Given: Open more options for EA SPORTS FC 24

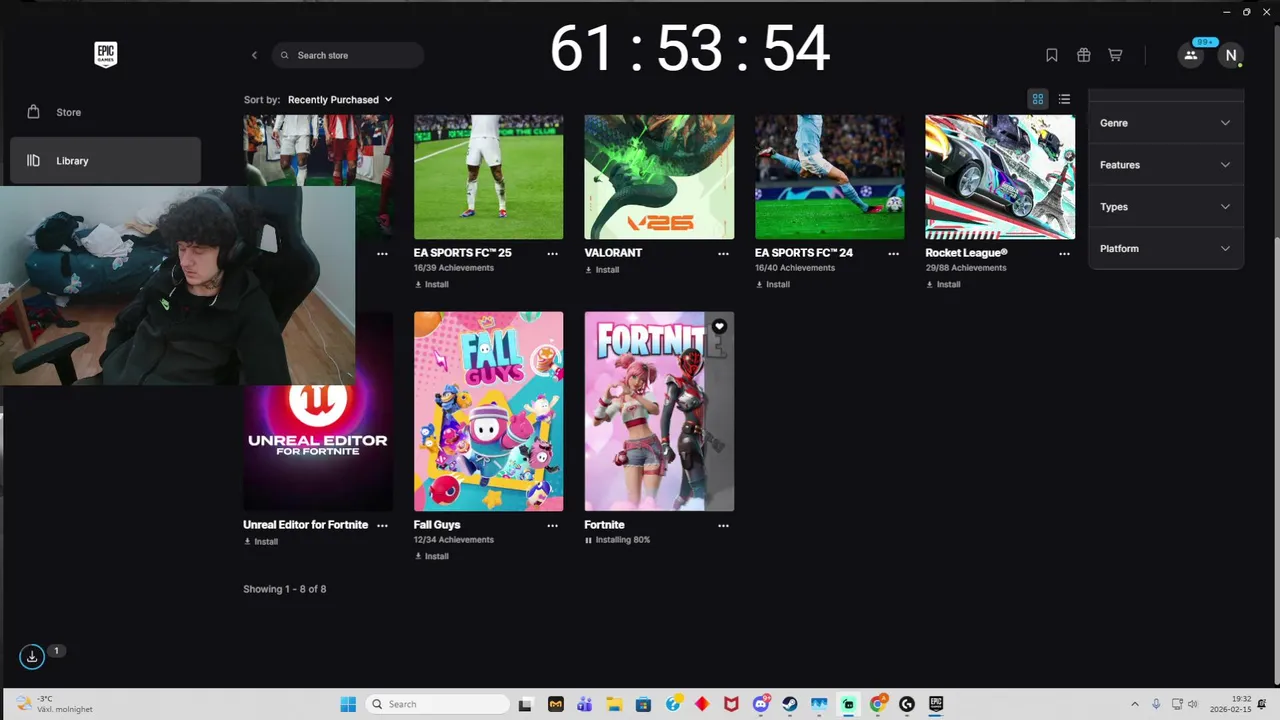Looking at the screenshot, I should (893, 254).
